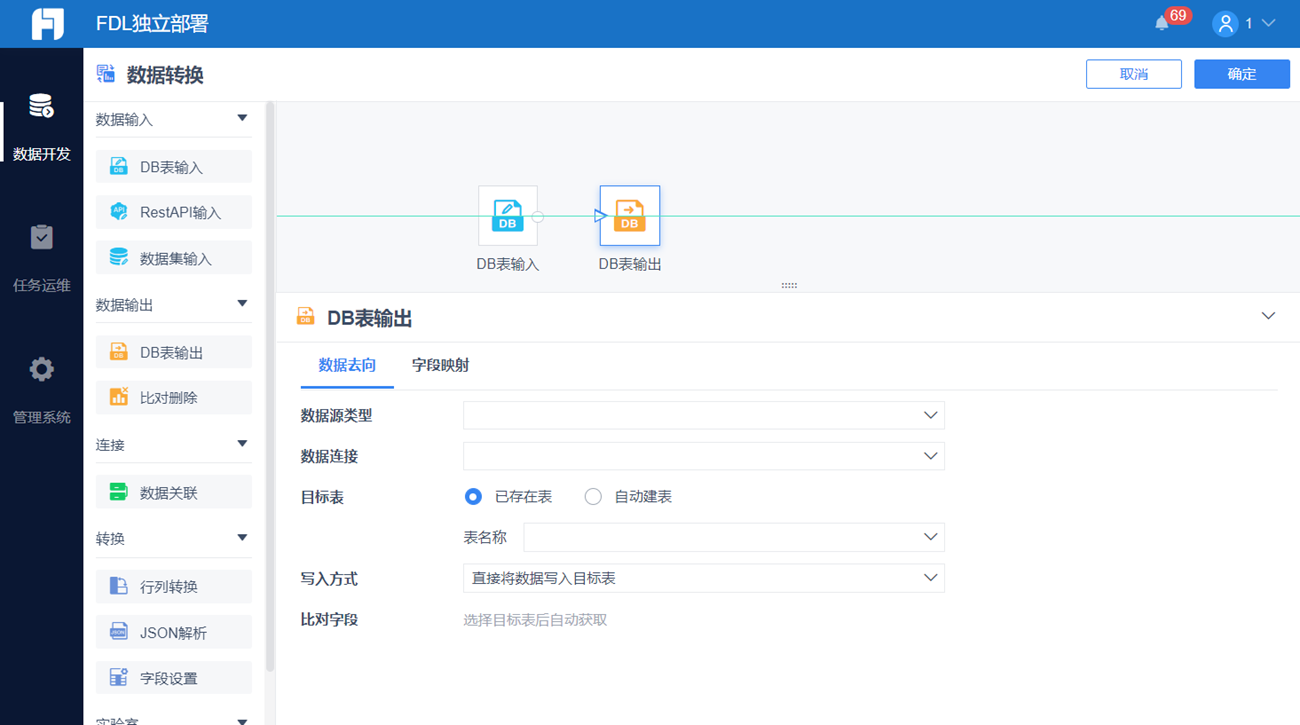Collapse the DB表输出 settings panel chevron
Image resolution: width=1300 pixels, height=725 pixels.
click(1268, 316)
